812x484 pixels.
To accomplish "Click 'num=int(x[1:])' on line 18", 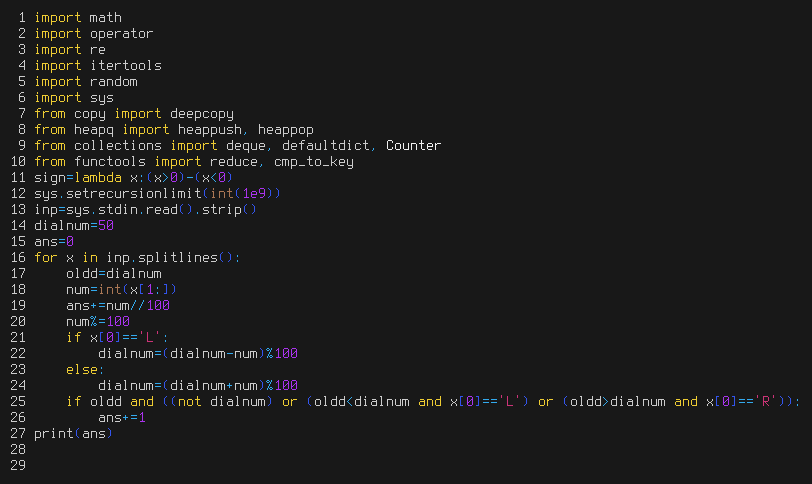I will (122, 290).
